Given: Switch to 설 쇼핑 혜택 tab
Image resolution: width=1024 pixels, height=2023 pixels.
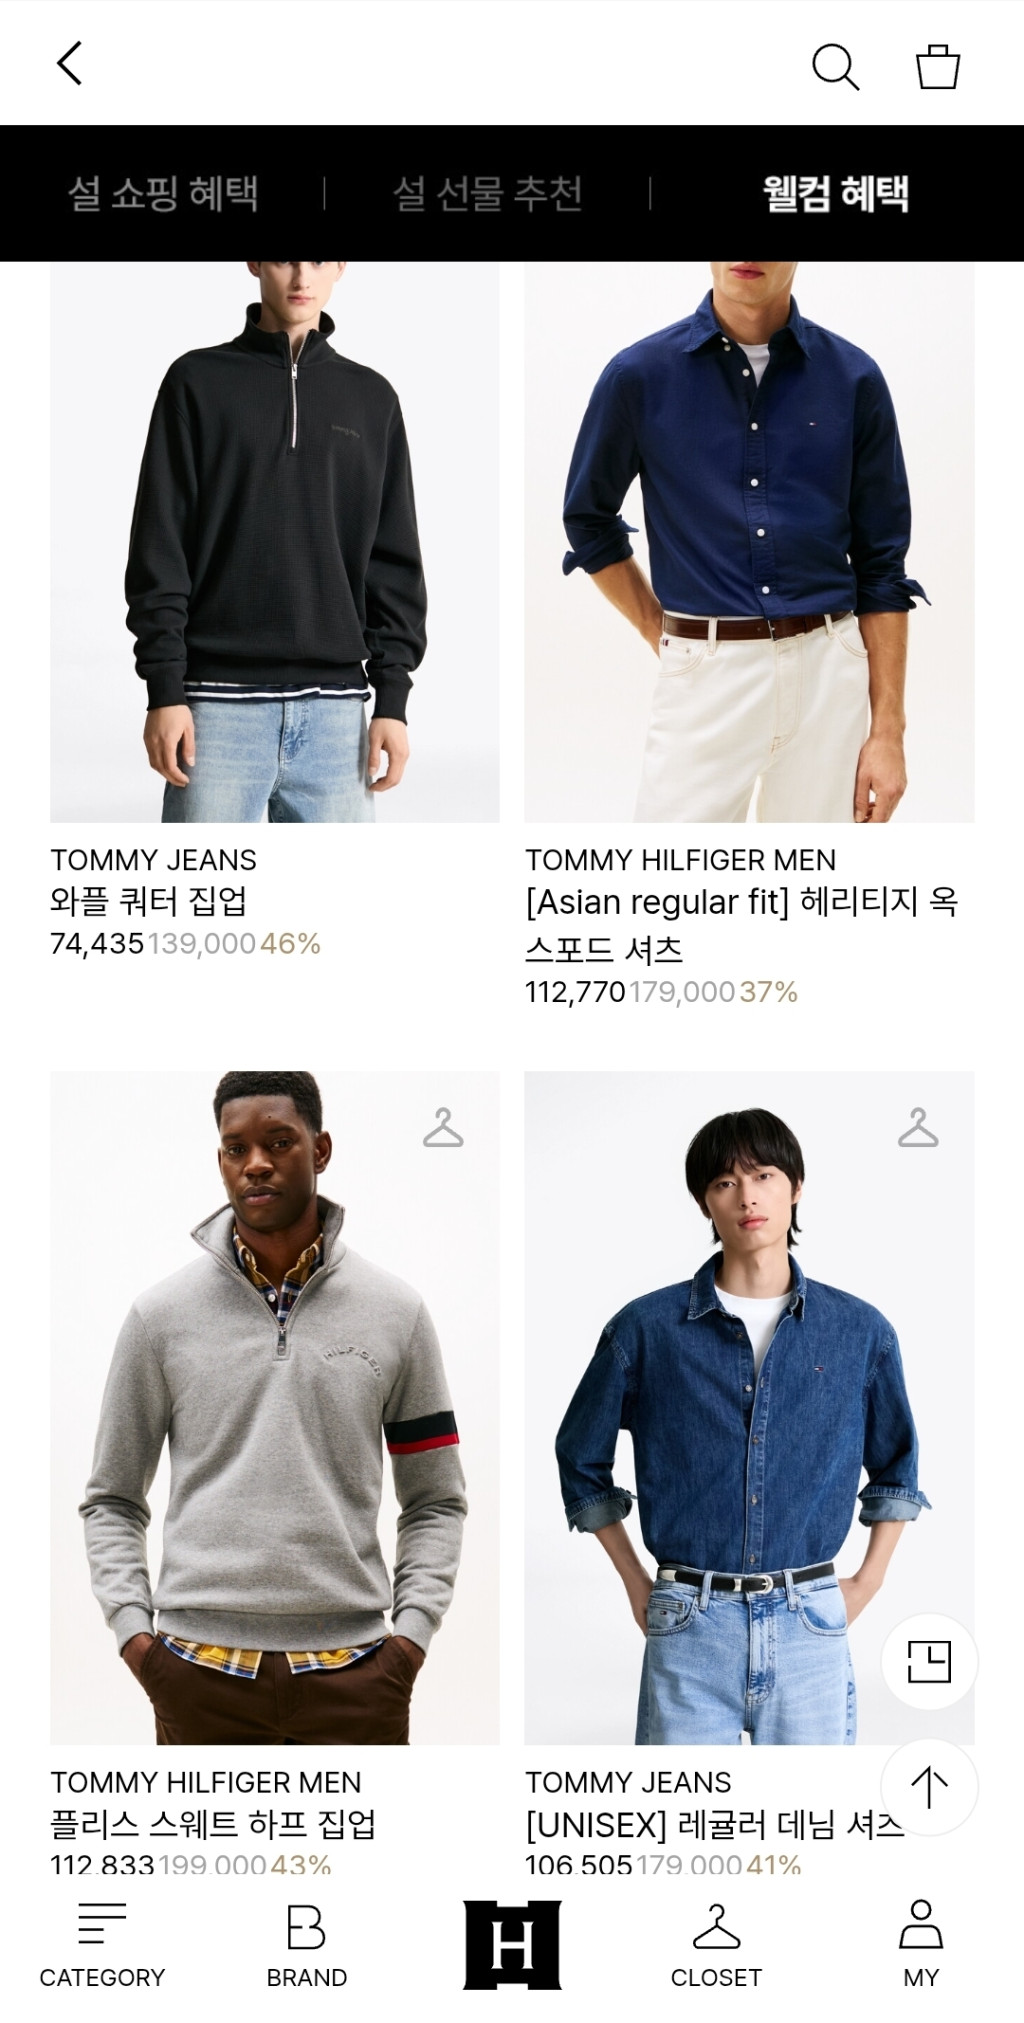Looking at the screenshot, I should click(163, 193).
